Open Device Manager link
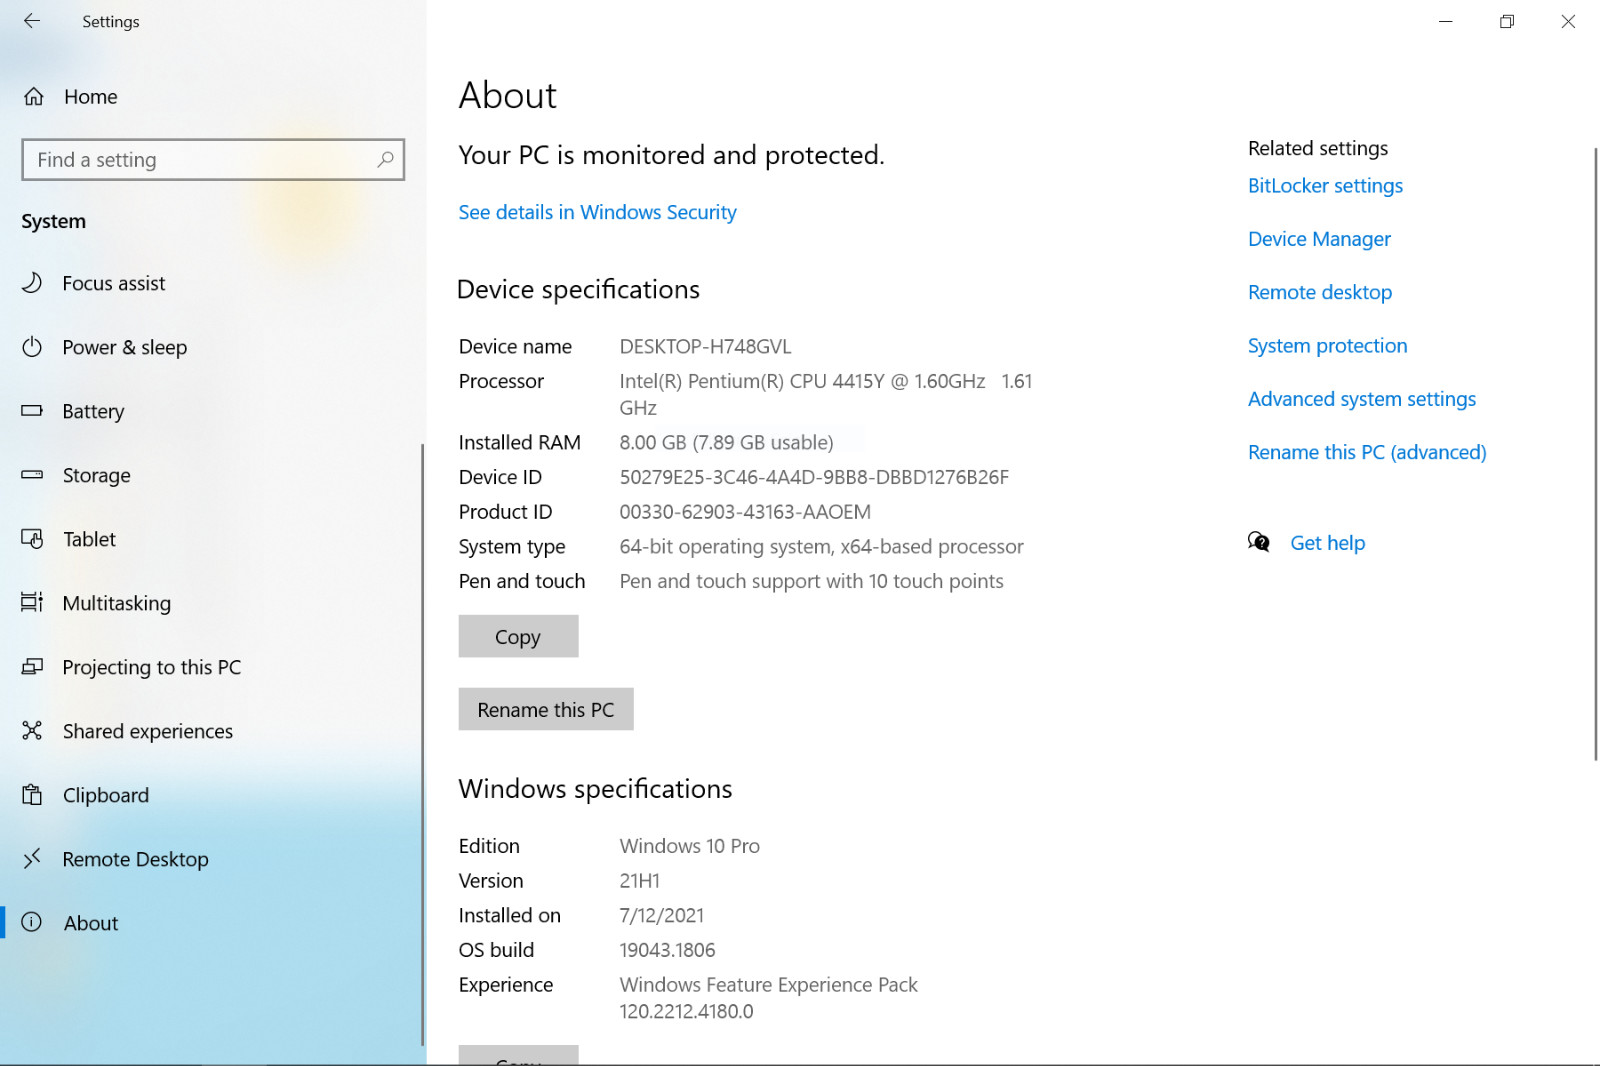1600x1066 pixels. pyautogui.click(x=1319, y=239)
